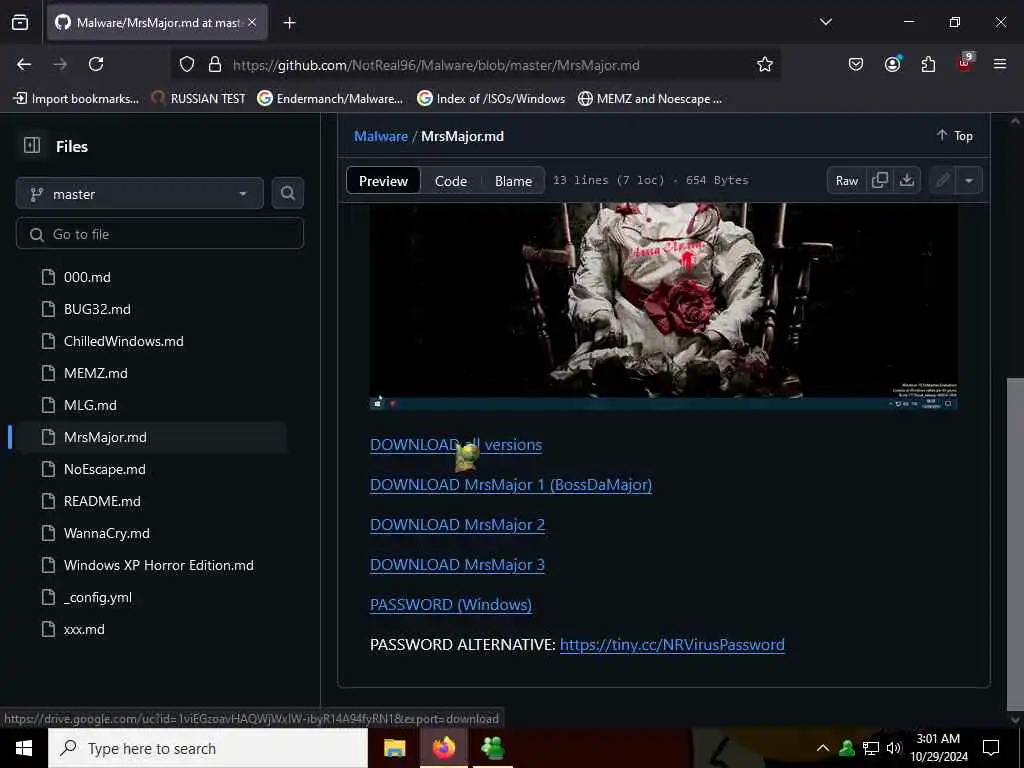Open Firefox View in tab bar
The image size is (1024, 768).
click(20, 22)
